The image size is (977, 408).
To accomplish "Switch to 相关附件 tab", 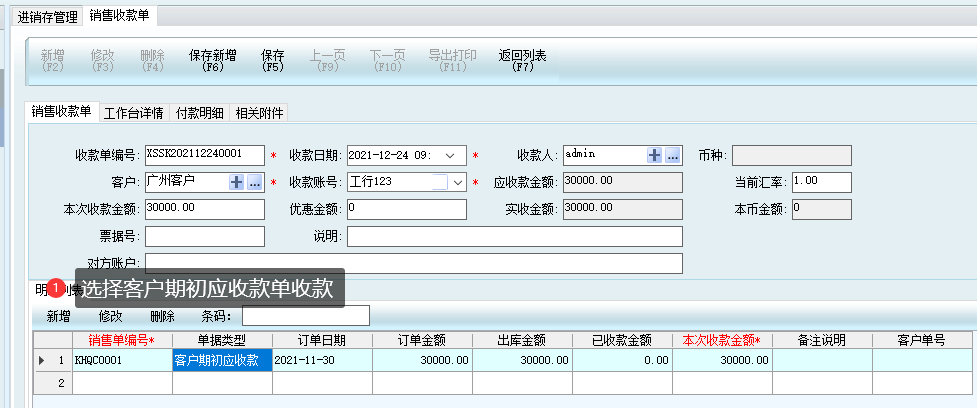I will (260, 112).
